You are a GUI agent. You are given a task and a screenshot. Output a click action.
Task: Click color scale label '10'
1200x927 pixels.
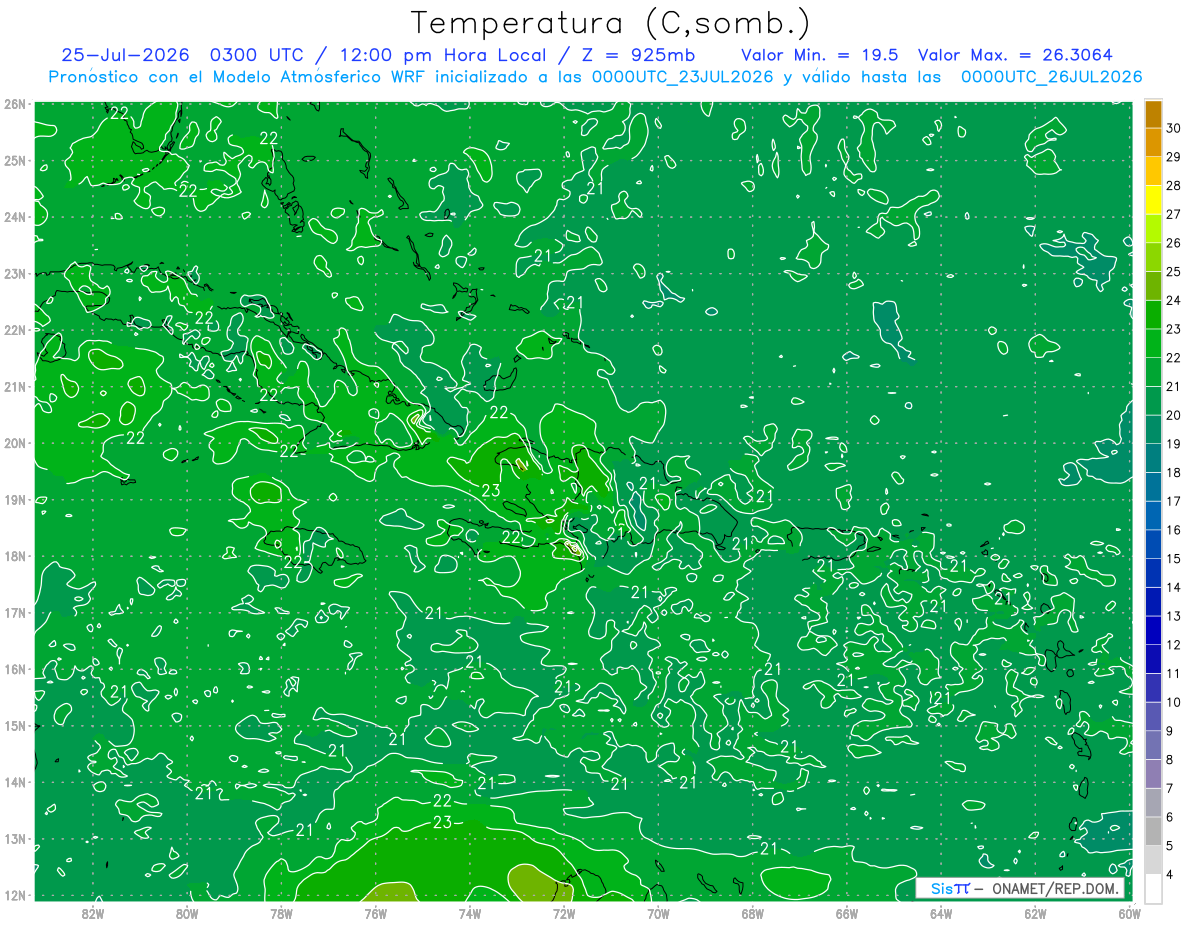pyautogui.click(x=1173, y=702)
